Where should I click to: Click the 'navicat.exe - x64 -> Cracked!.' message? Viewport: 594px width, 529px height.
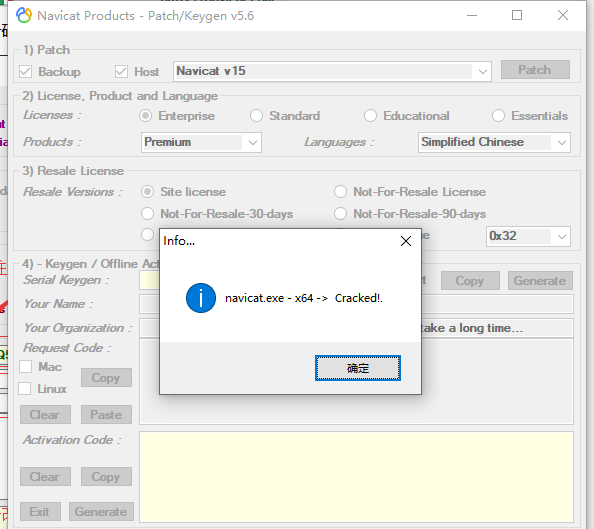304,298
